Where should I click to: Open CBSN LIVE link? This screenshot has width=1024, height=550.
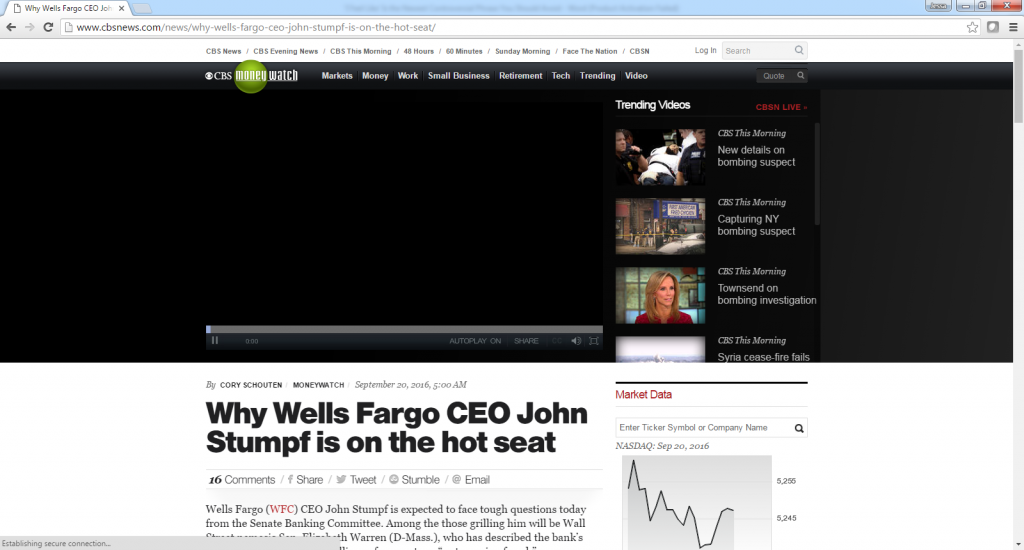[x=781, y=107]
